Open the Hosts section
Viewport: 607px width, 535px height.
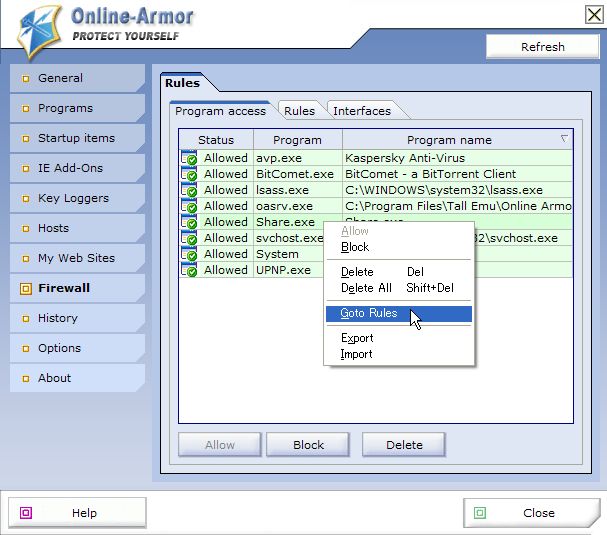pos(77,228)
